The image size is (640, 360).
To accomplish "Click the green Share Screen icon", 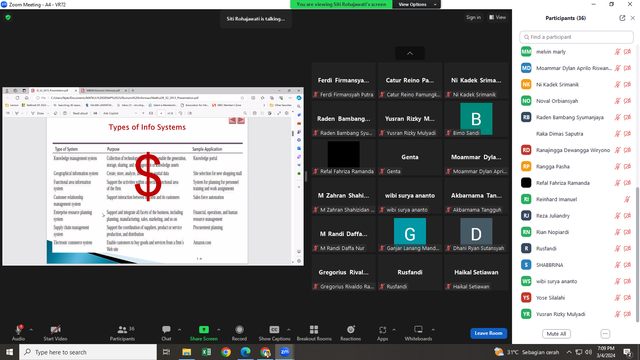I will [204, 329].
